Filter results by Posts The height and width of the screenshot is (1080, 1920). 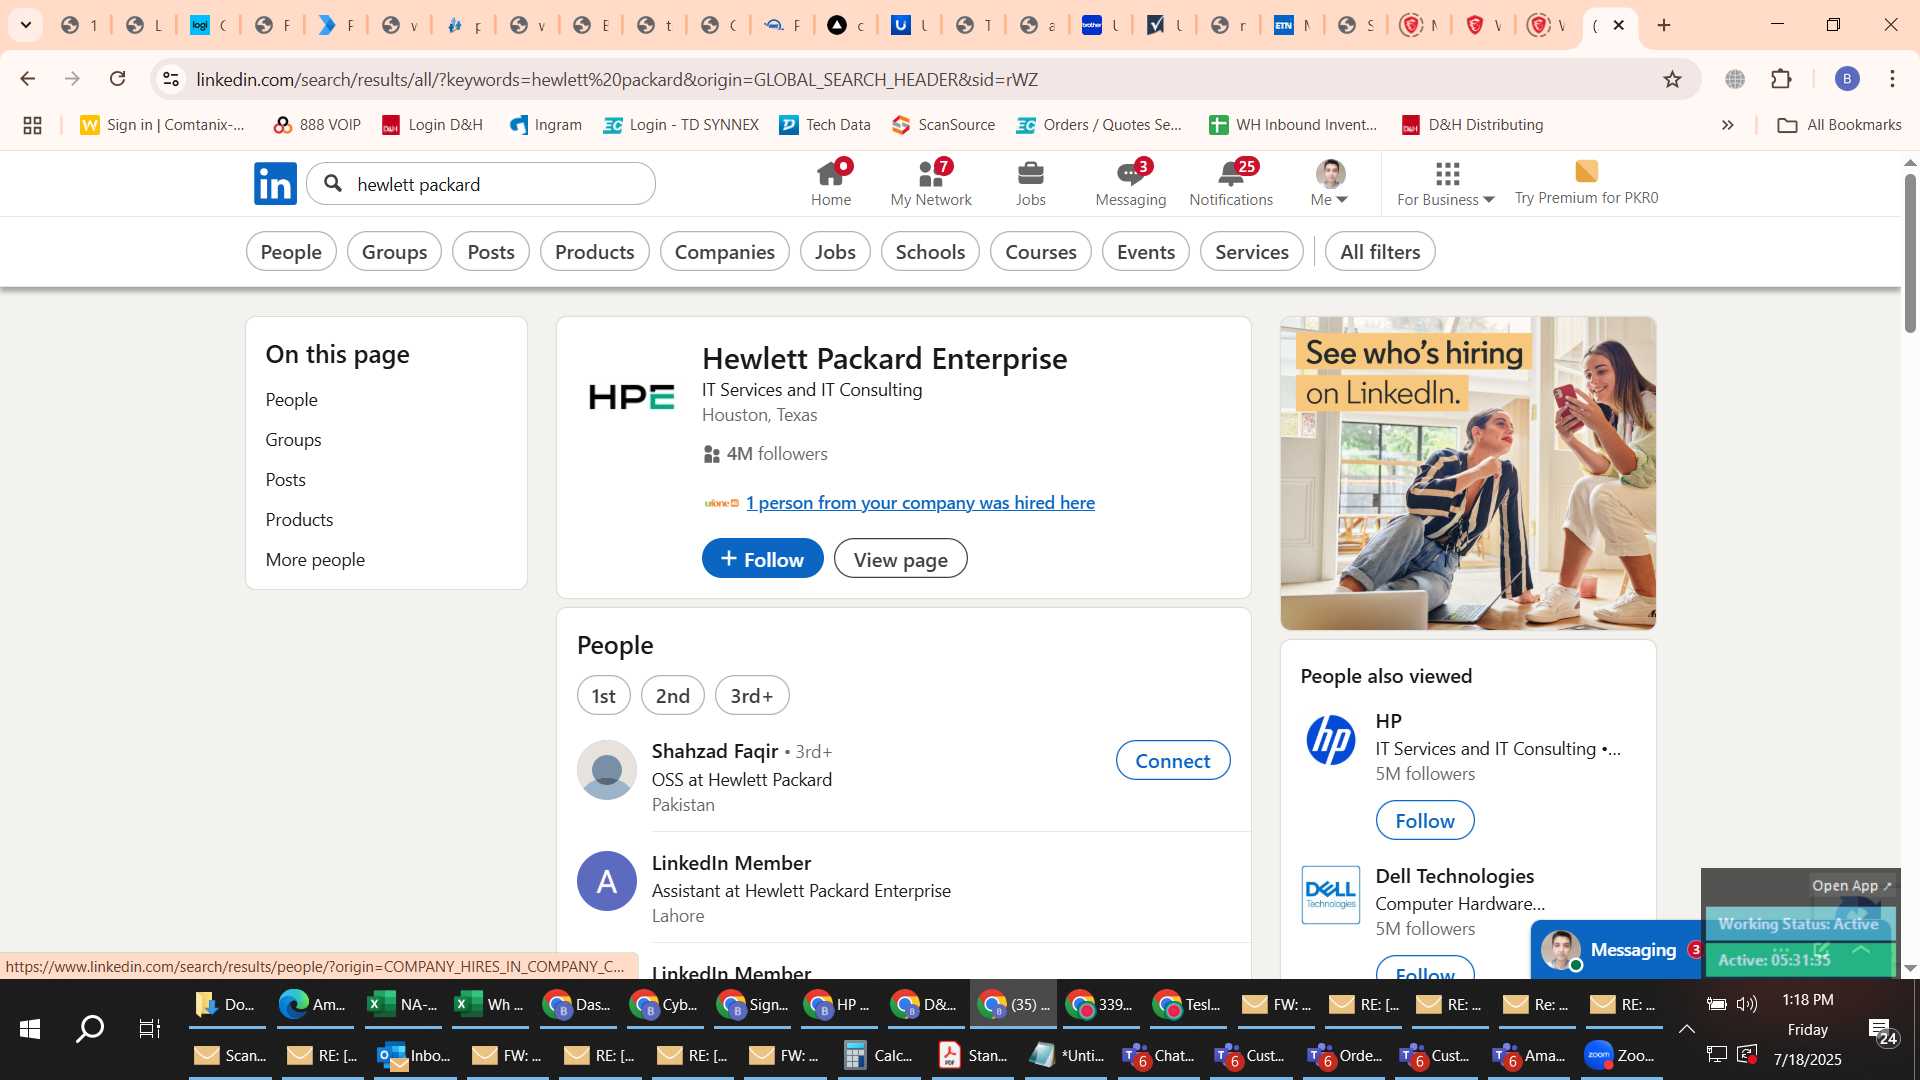491,252
